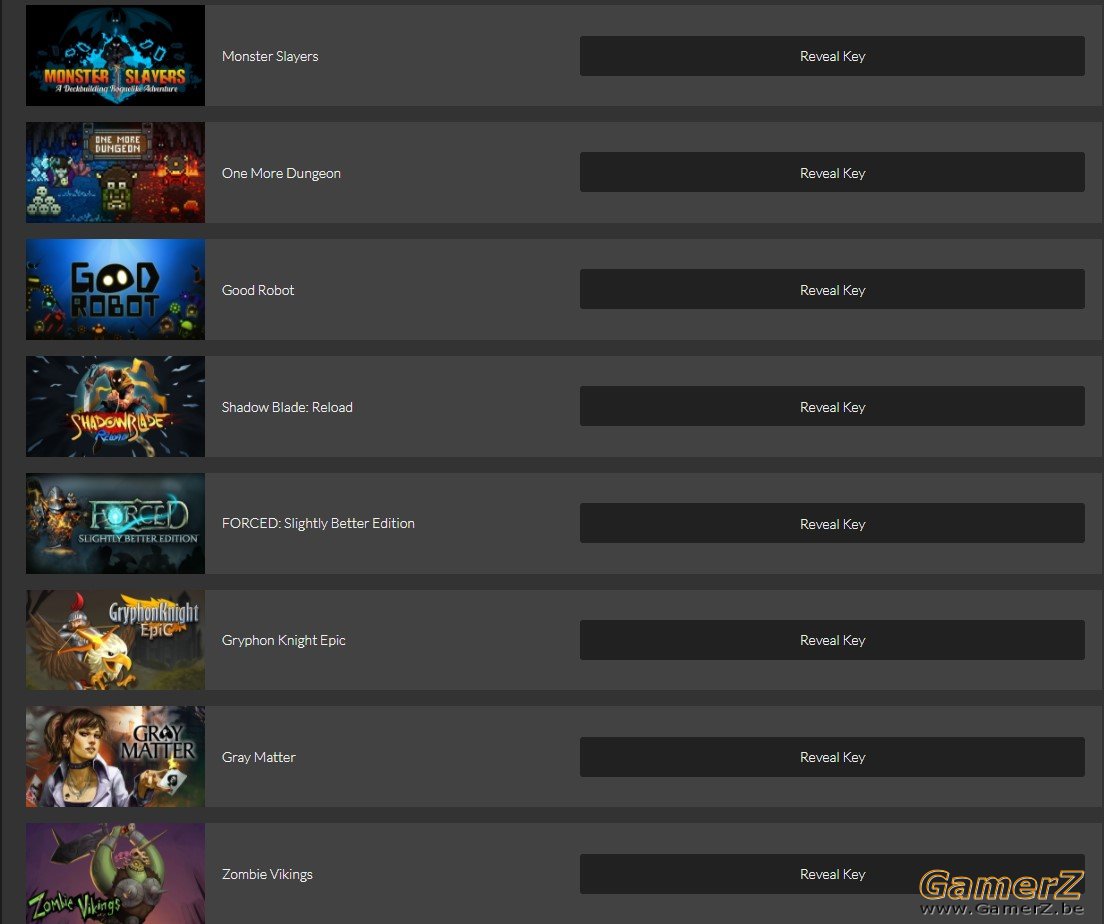Reveal the Gray Matter key
Screen dimensions: 1104x924
[832, 757]
